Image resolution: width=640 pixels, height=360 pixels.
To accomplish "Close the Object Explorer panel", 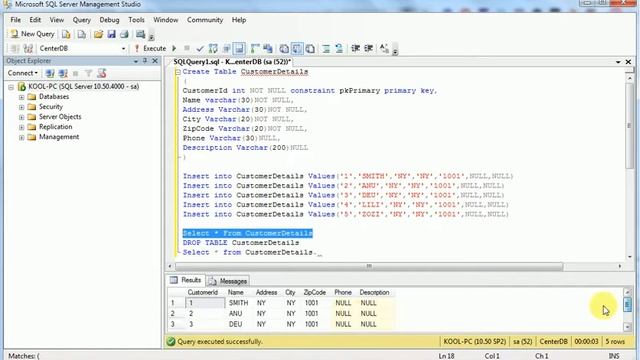I will click(155, 61).
